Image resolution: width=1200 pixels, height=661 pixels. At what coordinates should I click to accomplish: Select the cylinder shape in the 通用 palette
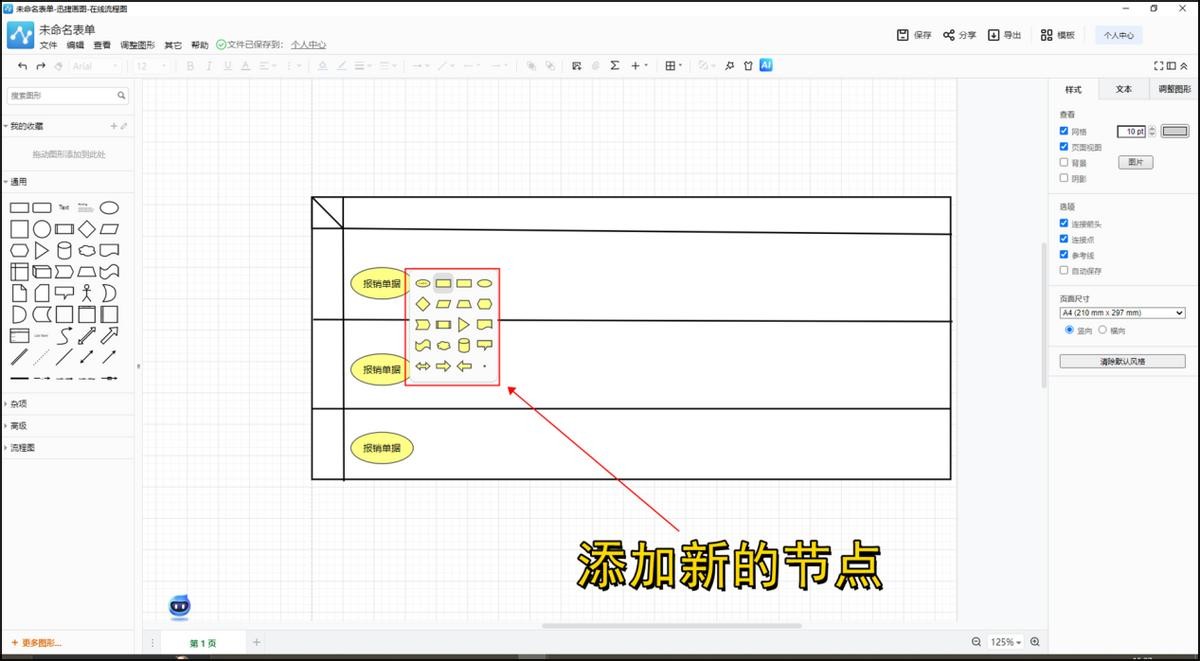click(64, 250)
